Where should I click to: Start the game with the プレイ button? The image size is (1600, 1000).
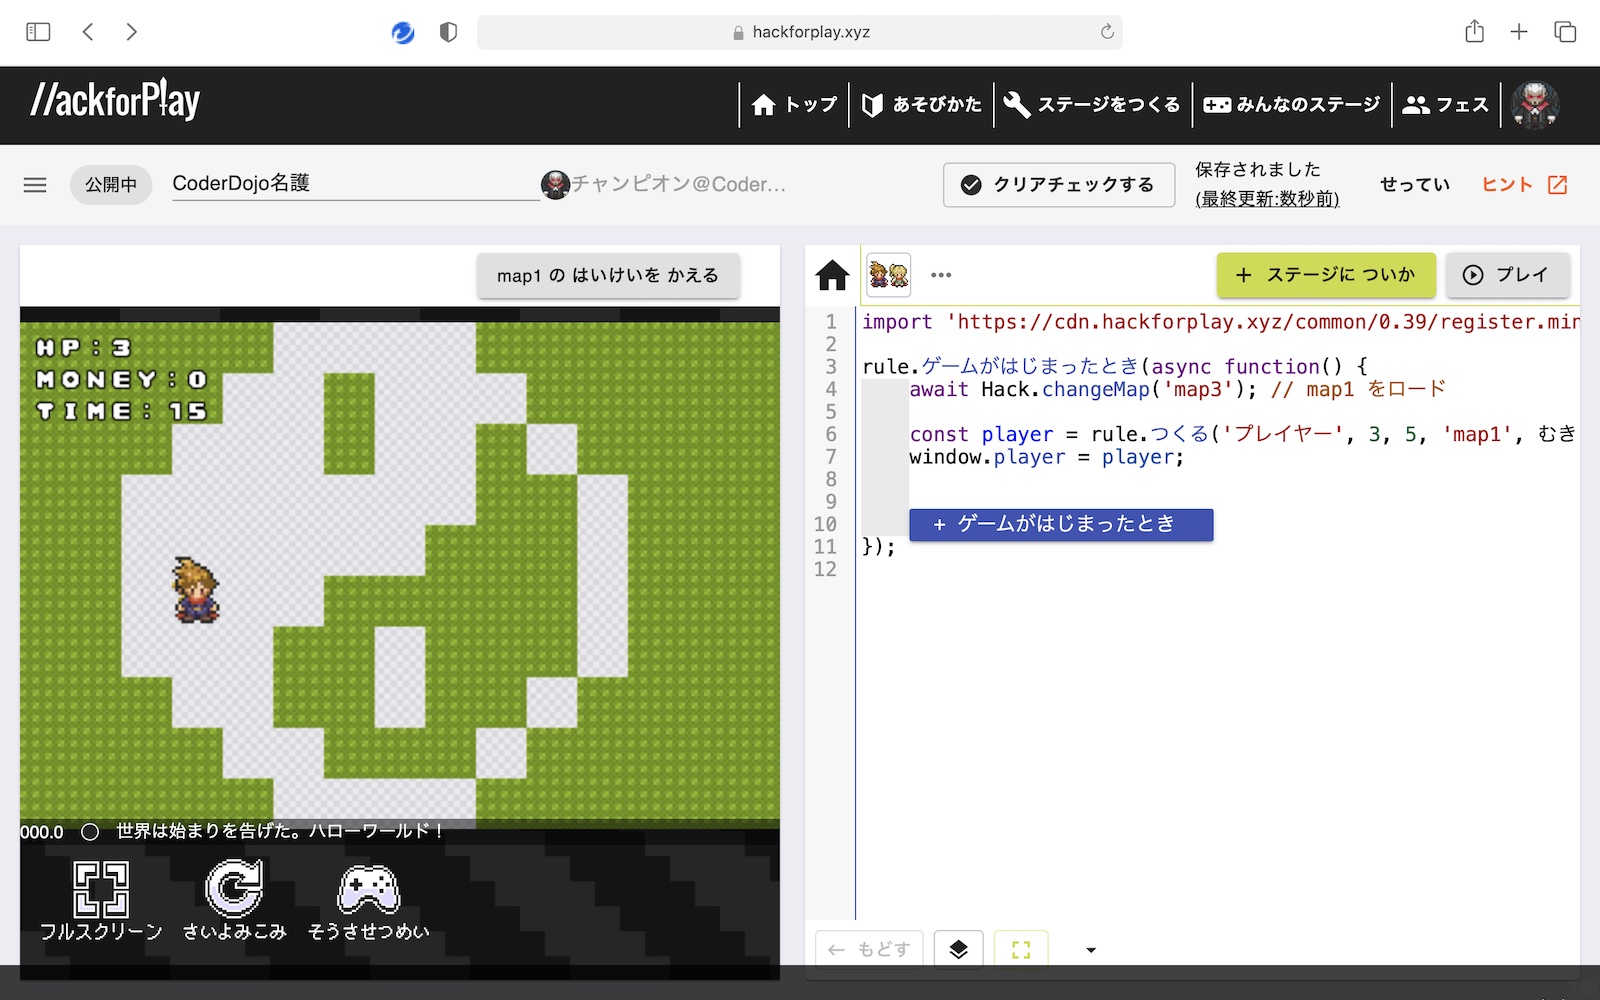coord(1507,275)
